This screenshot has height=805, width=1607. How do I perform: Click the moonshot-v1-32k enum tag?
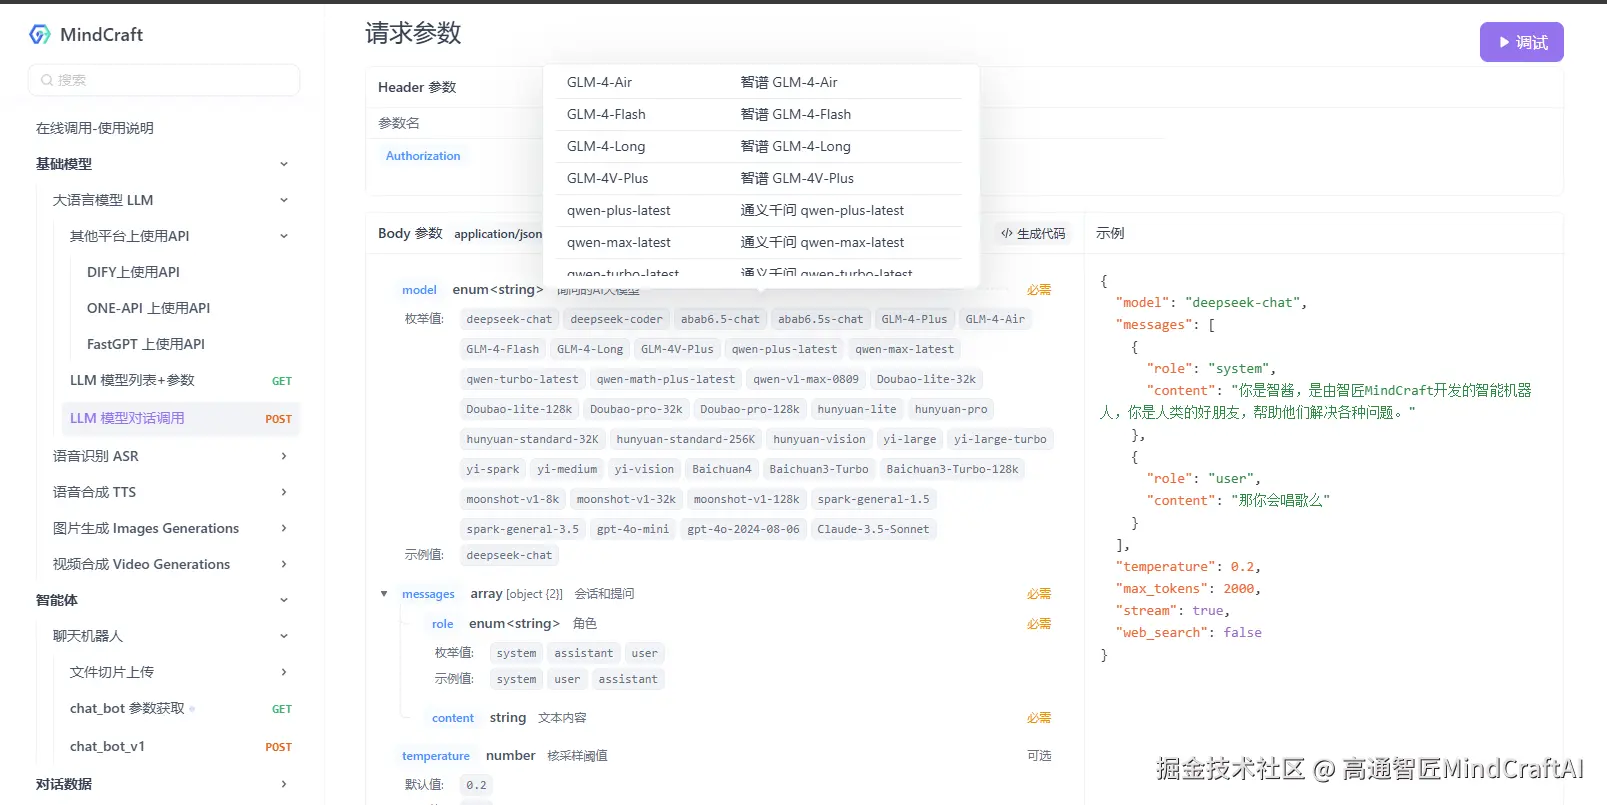(x=626, y=499)
